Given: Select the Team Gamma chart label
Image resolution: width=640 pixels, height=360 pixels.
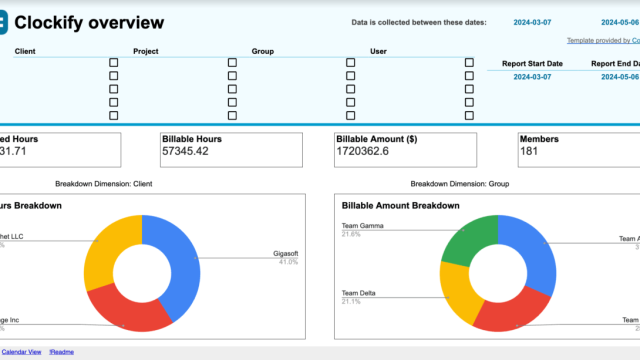Looking at the screenshot, I should [x=362, y=226].
